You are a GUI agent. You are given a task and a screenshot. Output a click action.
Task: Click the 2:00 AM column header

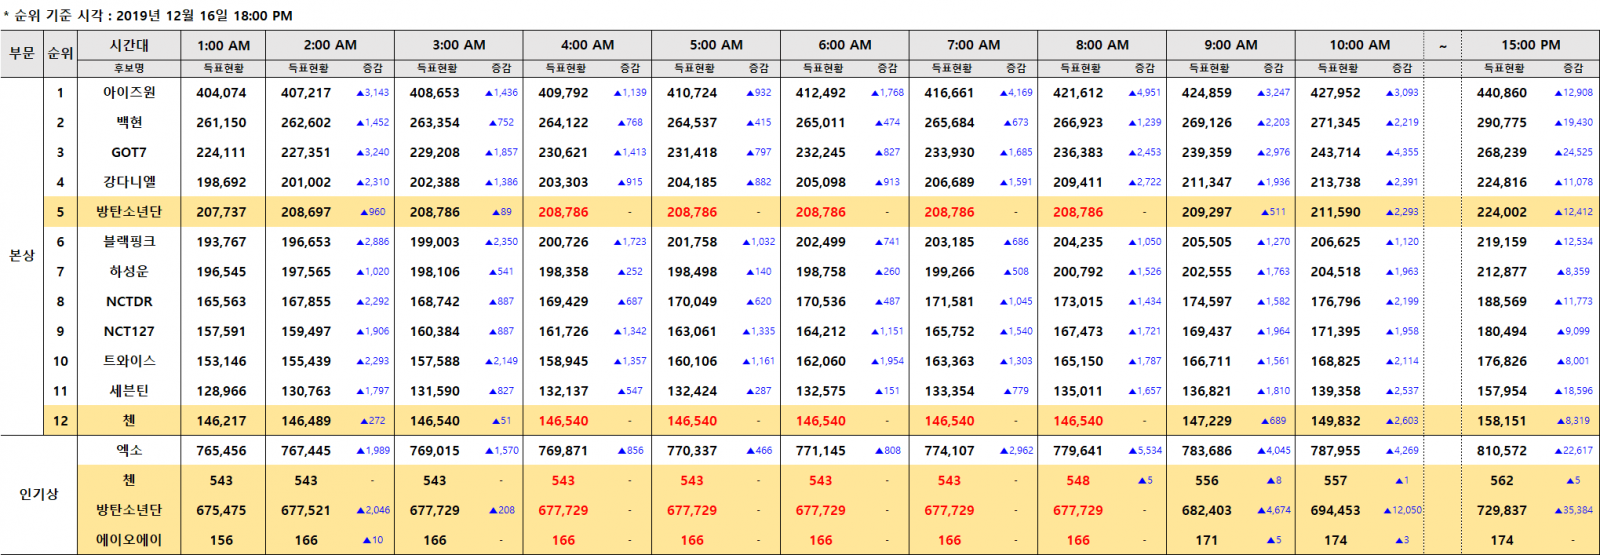point(330,45)
